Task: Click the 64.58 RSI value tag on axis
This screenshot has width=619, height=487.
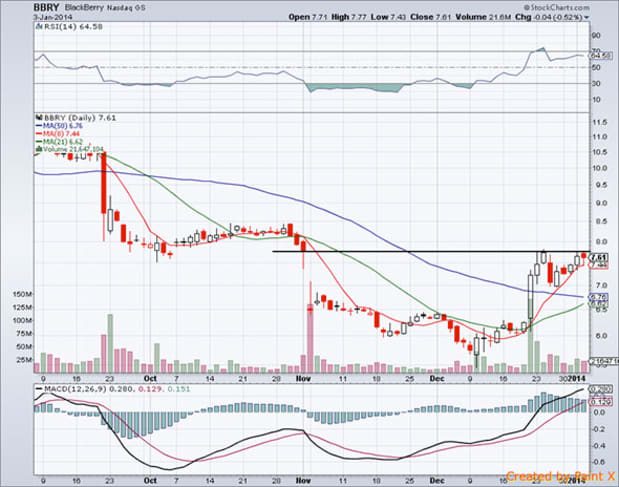Action: click(x=601, y=56)
